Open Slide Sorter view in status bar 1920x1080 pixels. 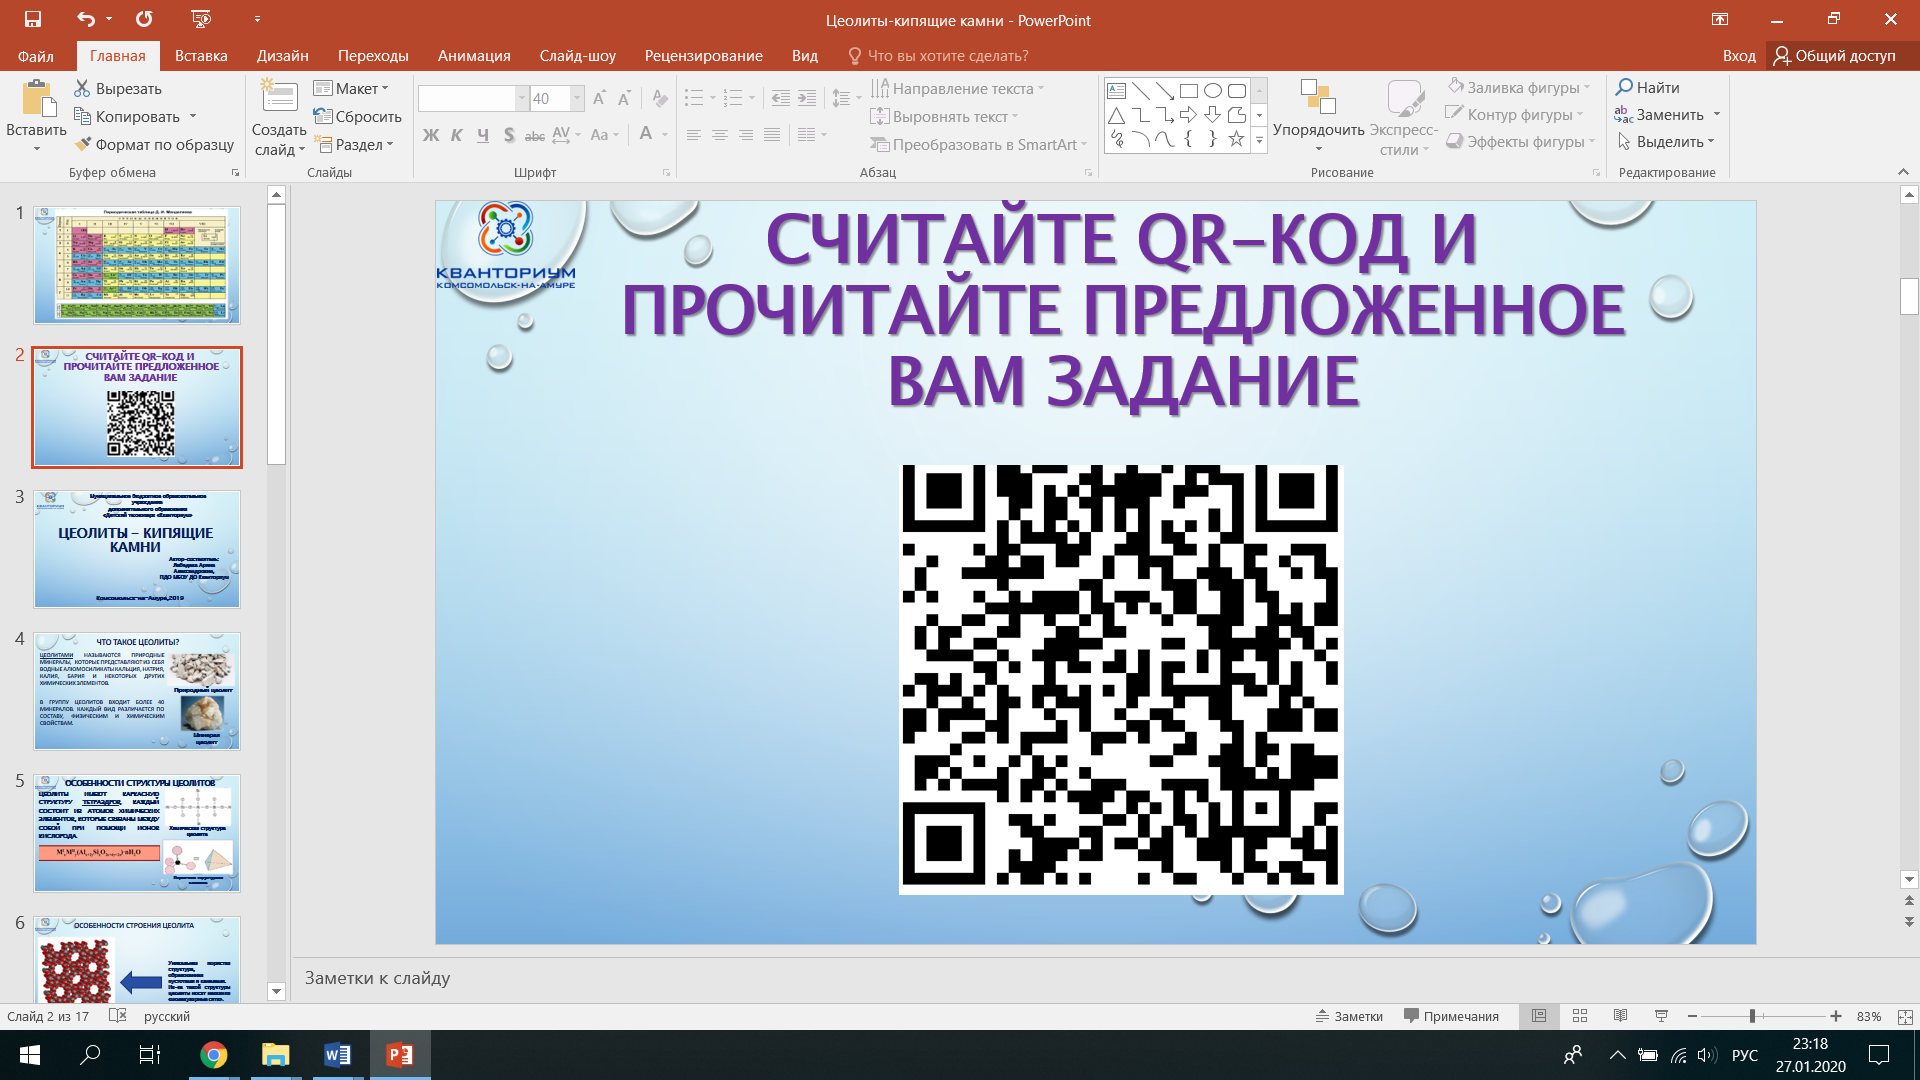[1580, 1016]
